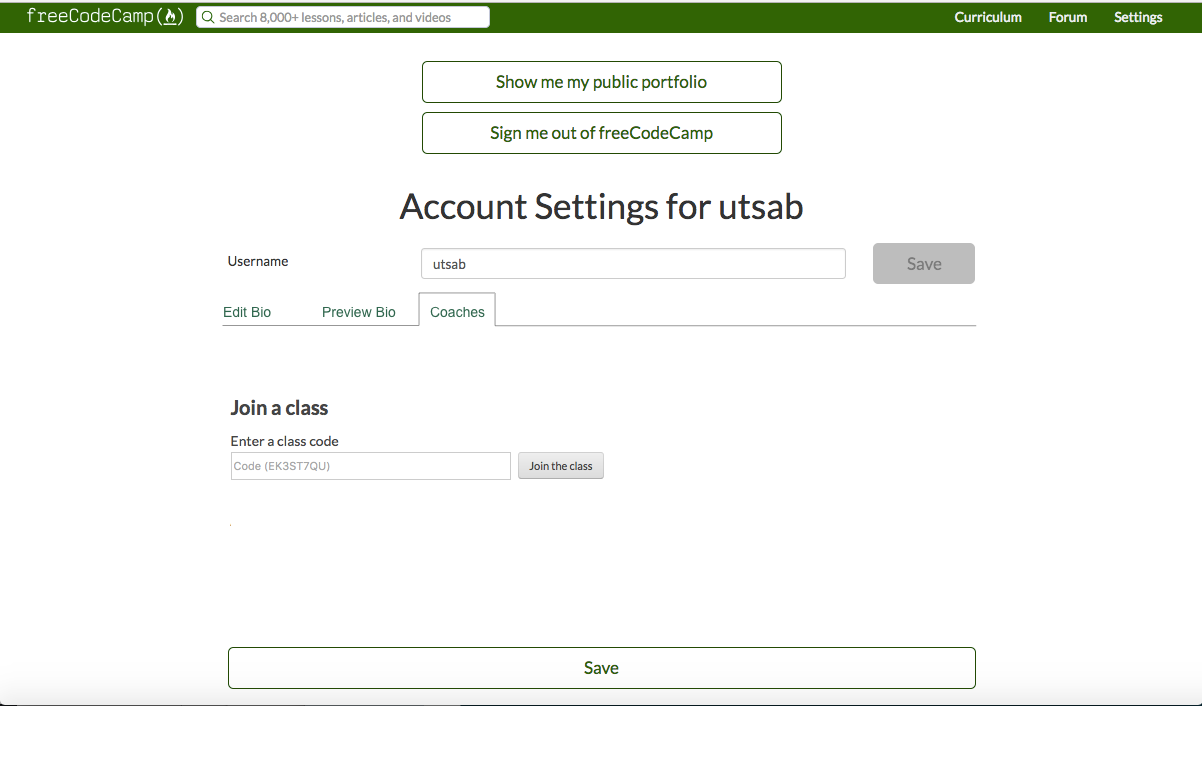1202x768 pixels.
Task: Sign out of freeCodeCamp
Action: (x=601, y=132)
